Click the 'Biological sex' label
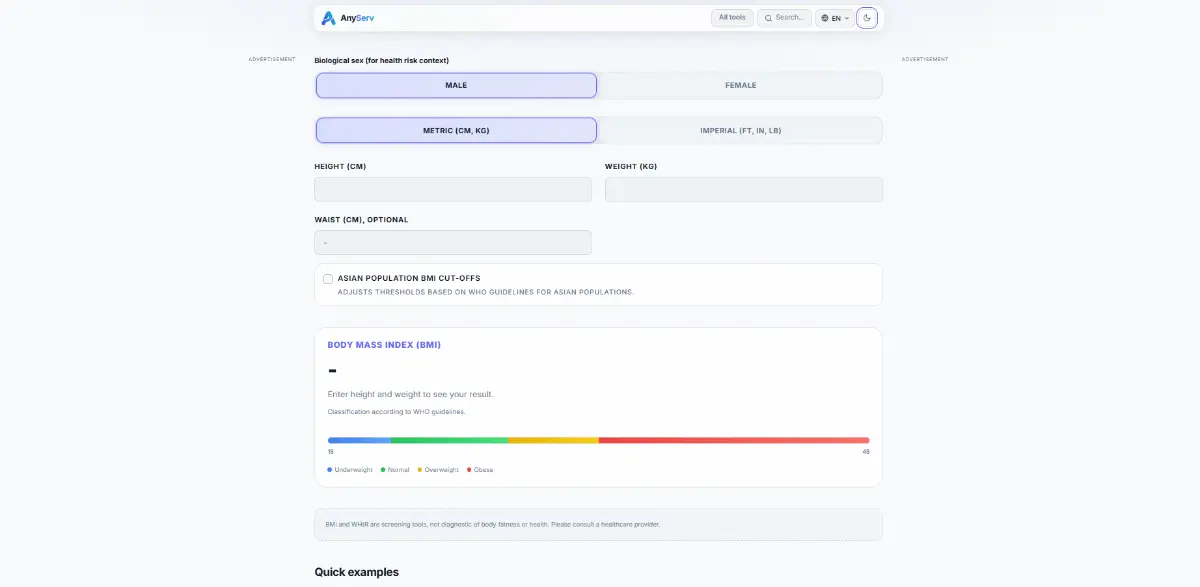1200x587 pixels. pyautogui.click(x=381, y=61)
